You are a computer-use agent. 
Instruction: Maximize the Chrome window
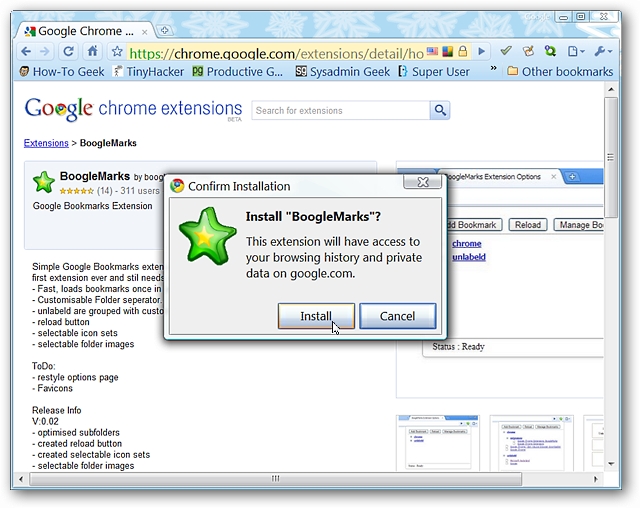point(580,17)
